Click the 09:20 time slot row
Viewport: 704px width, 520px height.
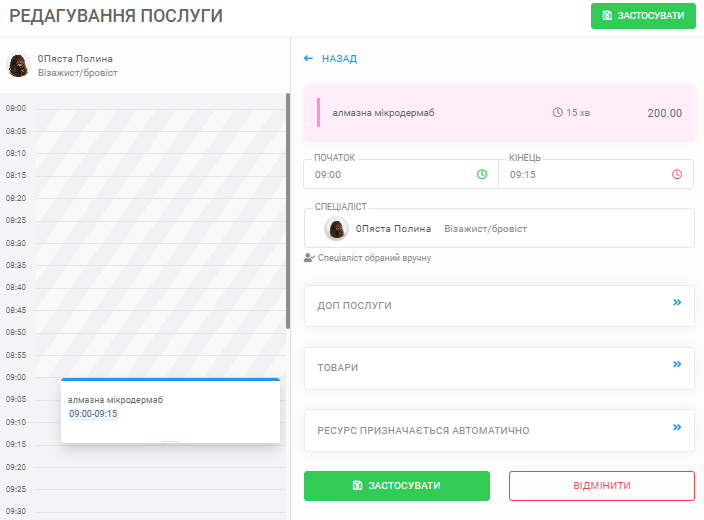click(161, 478)
